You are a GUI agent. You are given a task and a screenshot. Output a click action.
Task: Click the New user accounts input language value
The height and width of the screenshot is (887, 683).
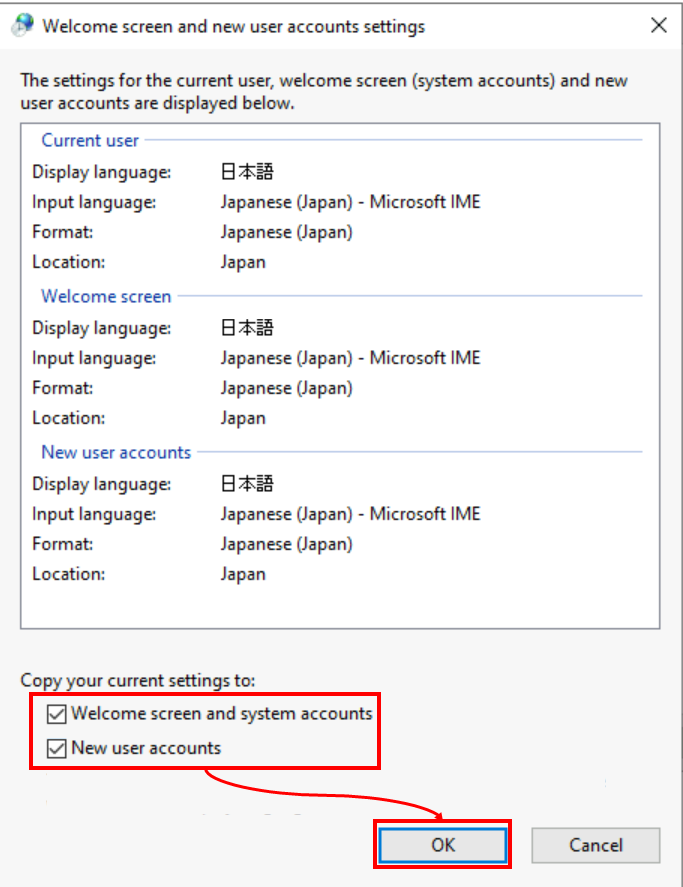tap(350, 514)
